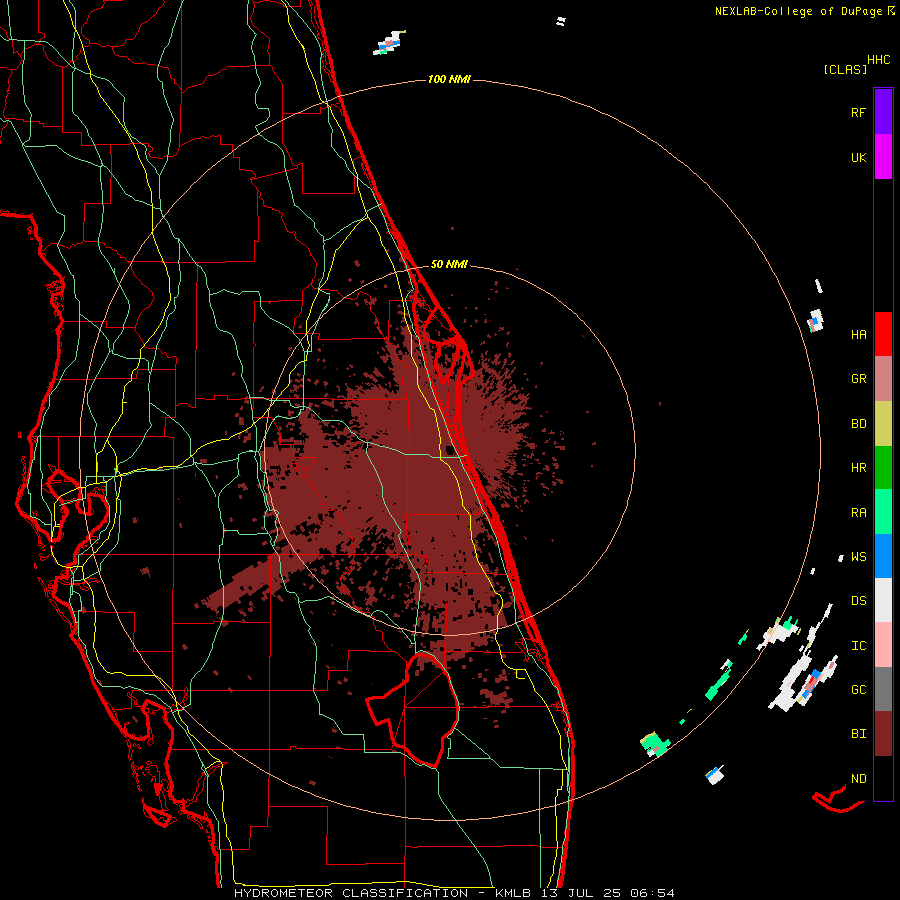
Task: Click the WS blue legend swatch
Action: coord(883,556)
